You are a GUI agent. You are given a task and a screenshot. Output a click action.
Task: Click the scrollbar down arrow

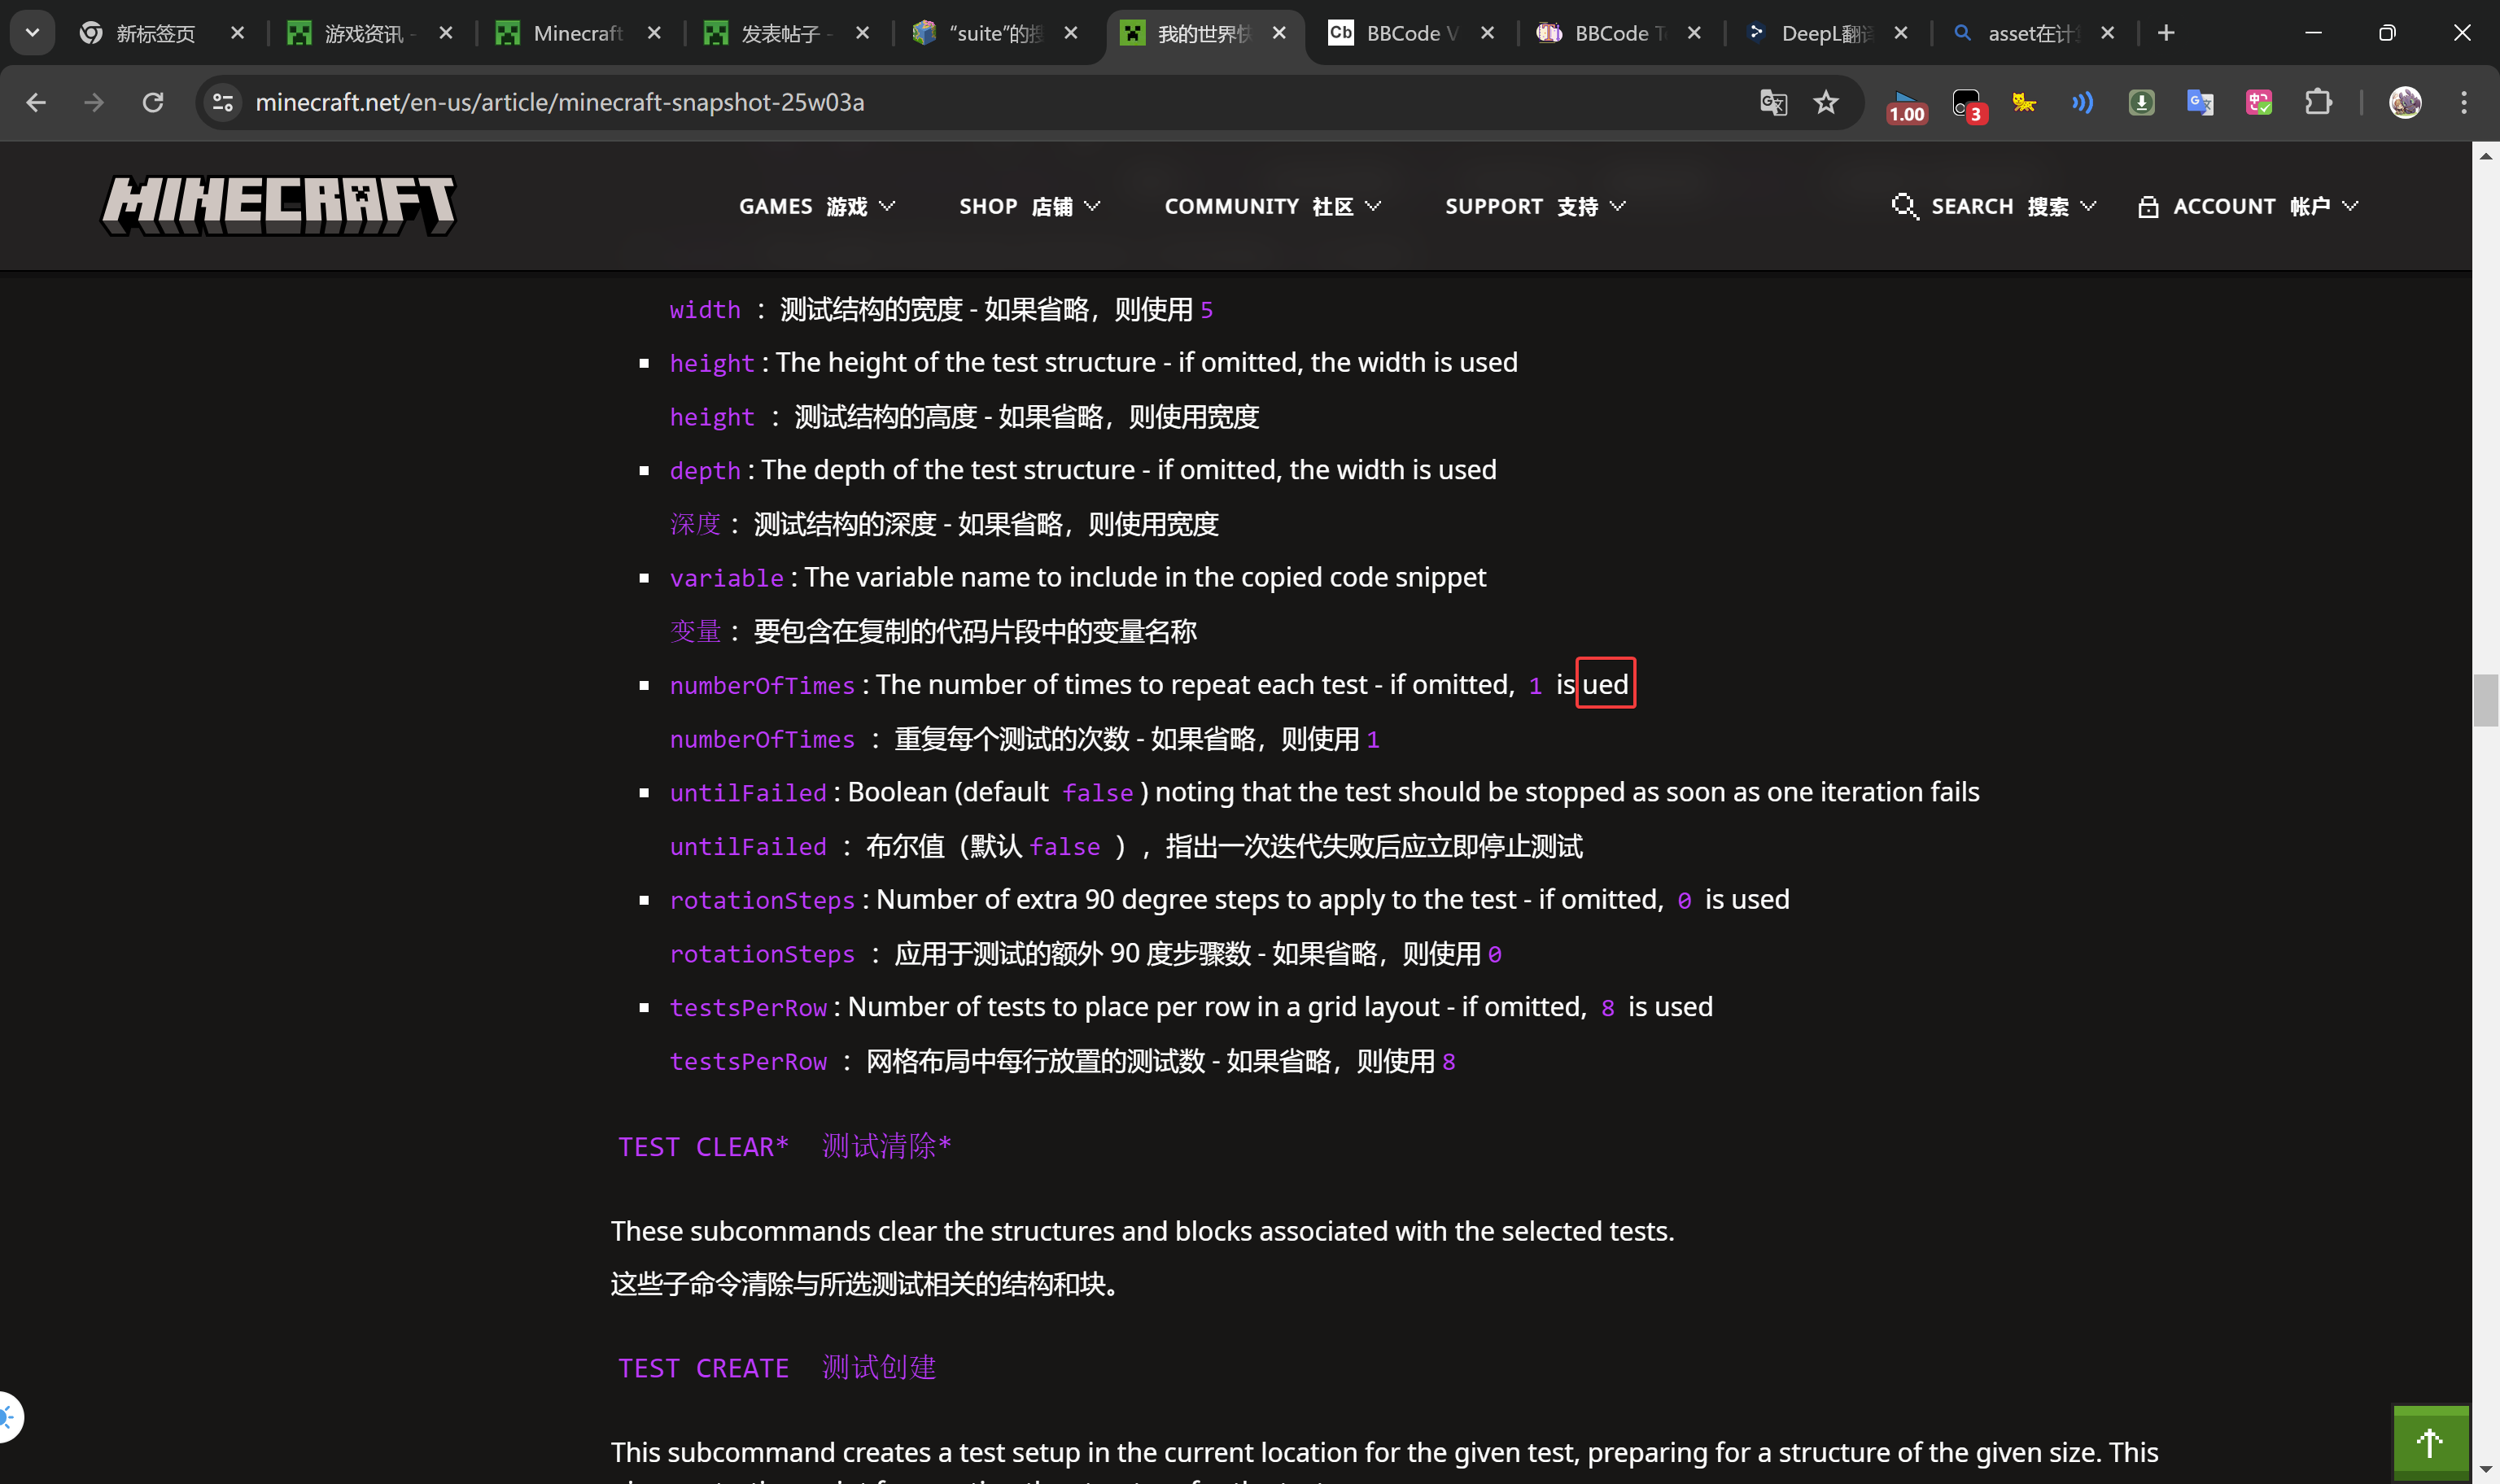click(x=2486, y=1471)
